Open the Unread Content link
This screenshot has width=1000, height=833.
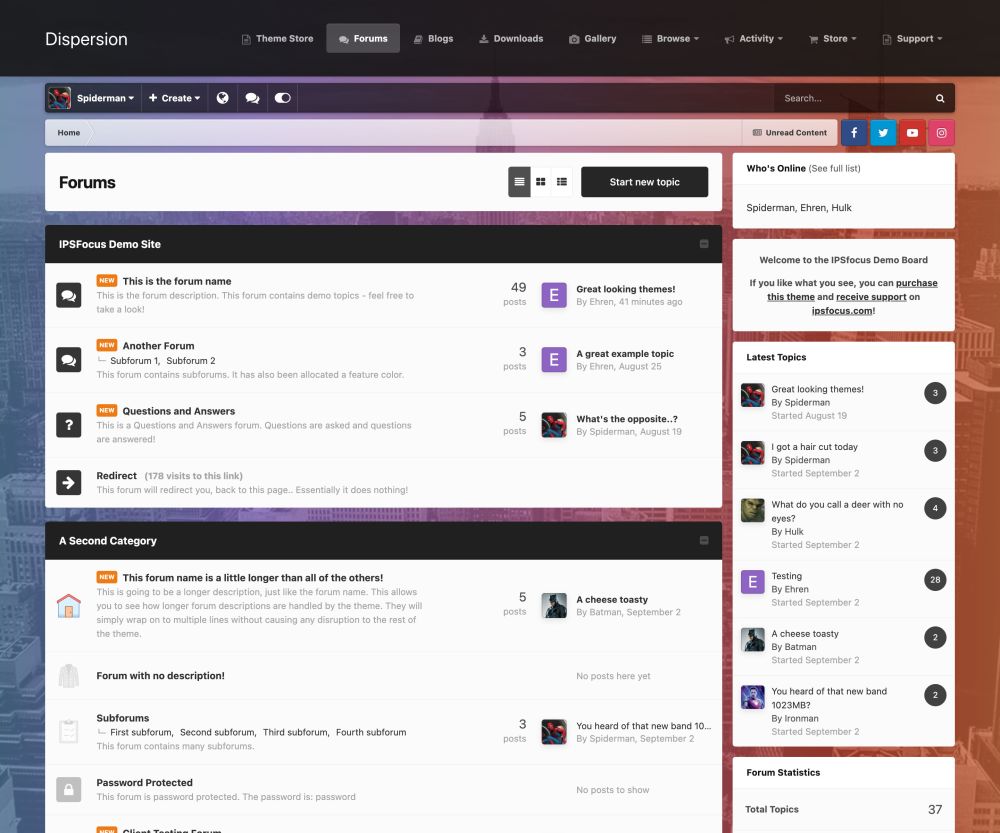pyautogui.click(x=790, y=133)
